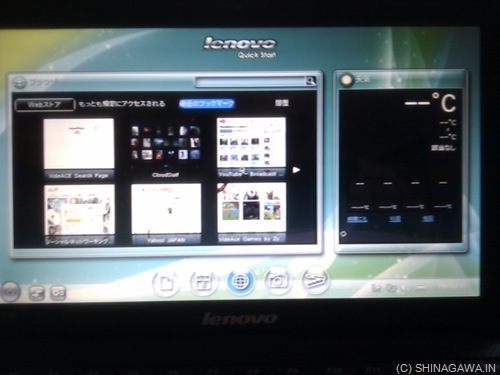This screenshot has width=500, height=375.
Task: Open the camera photo icon in dock
Action: click(278, 281)
